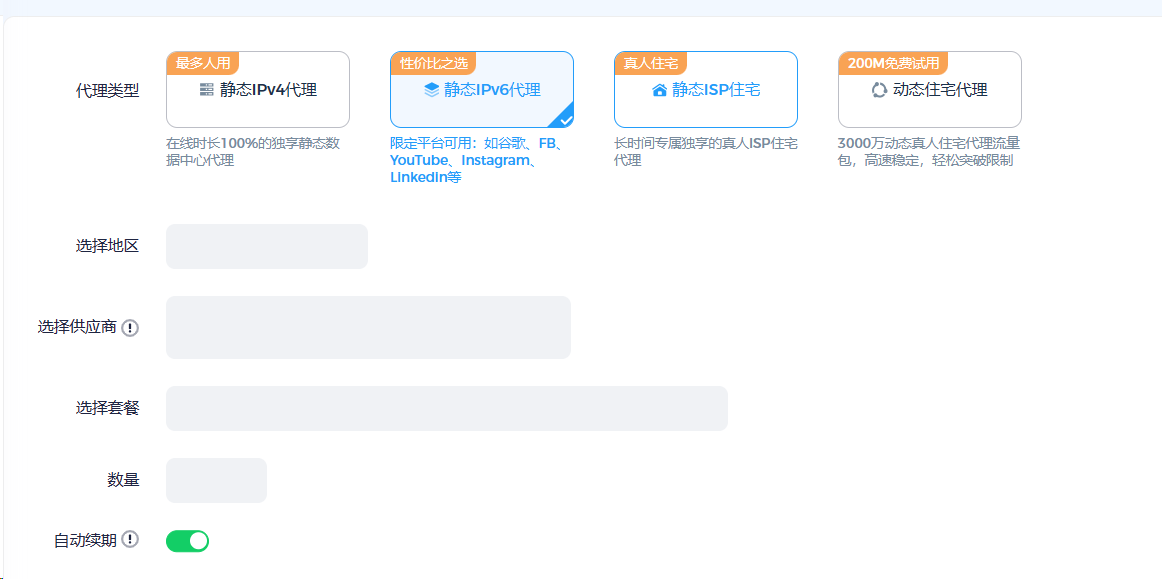Viewport: 1162px width, 579px height.
Task: Click the 数量 quantity input box
Action: (216, 480)
